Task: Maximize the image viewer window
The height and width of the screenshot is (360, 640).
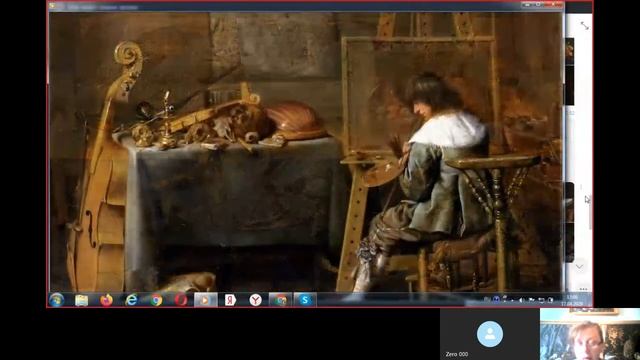Action: [539, 5]
